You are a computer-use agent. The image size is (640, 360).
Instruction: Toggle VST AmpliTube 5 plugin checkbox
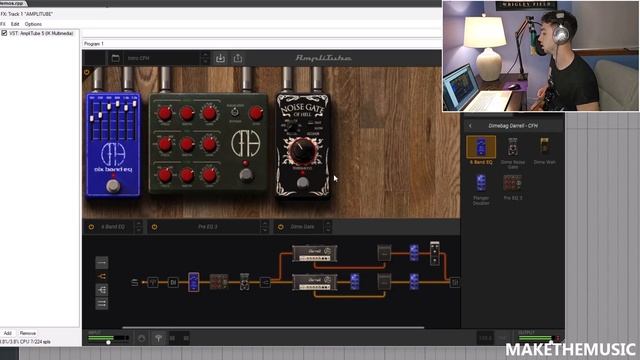point(4,33)
